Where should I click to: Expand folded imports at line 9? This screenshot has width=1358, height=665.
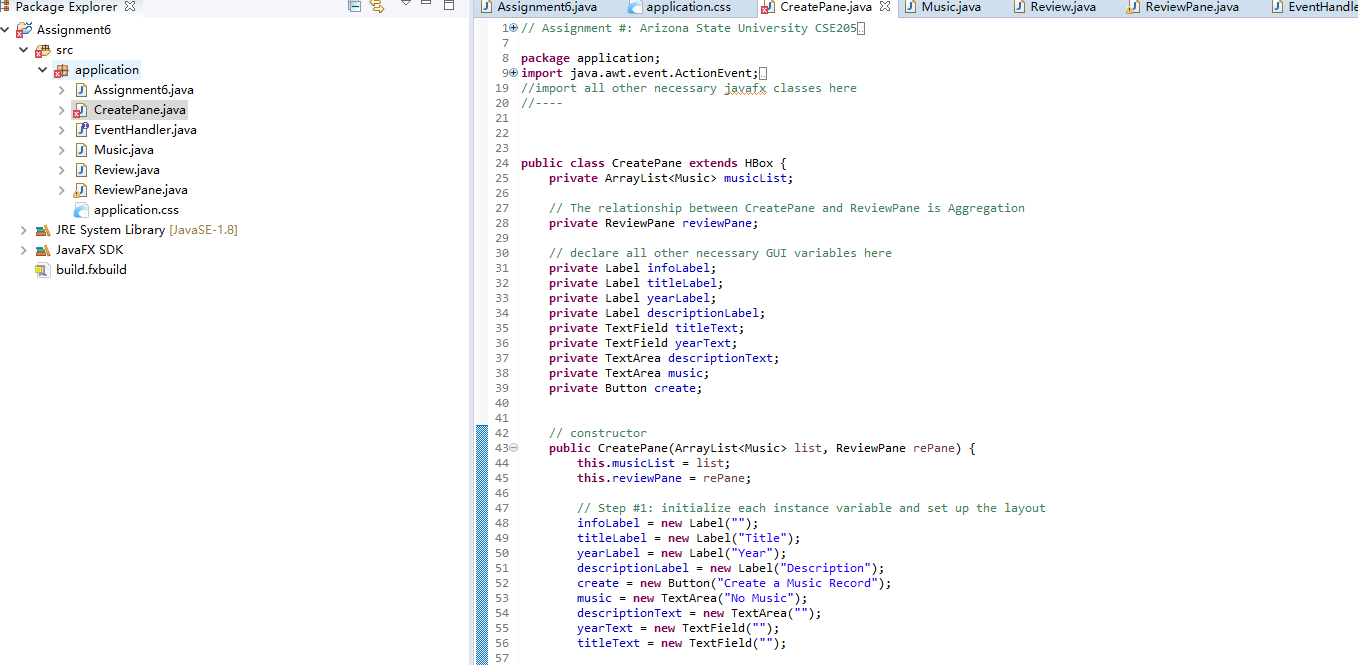(513, 73)
